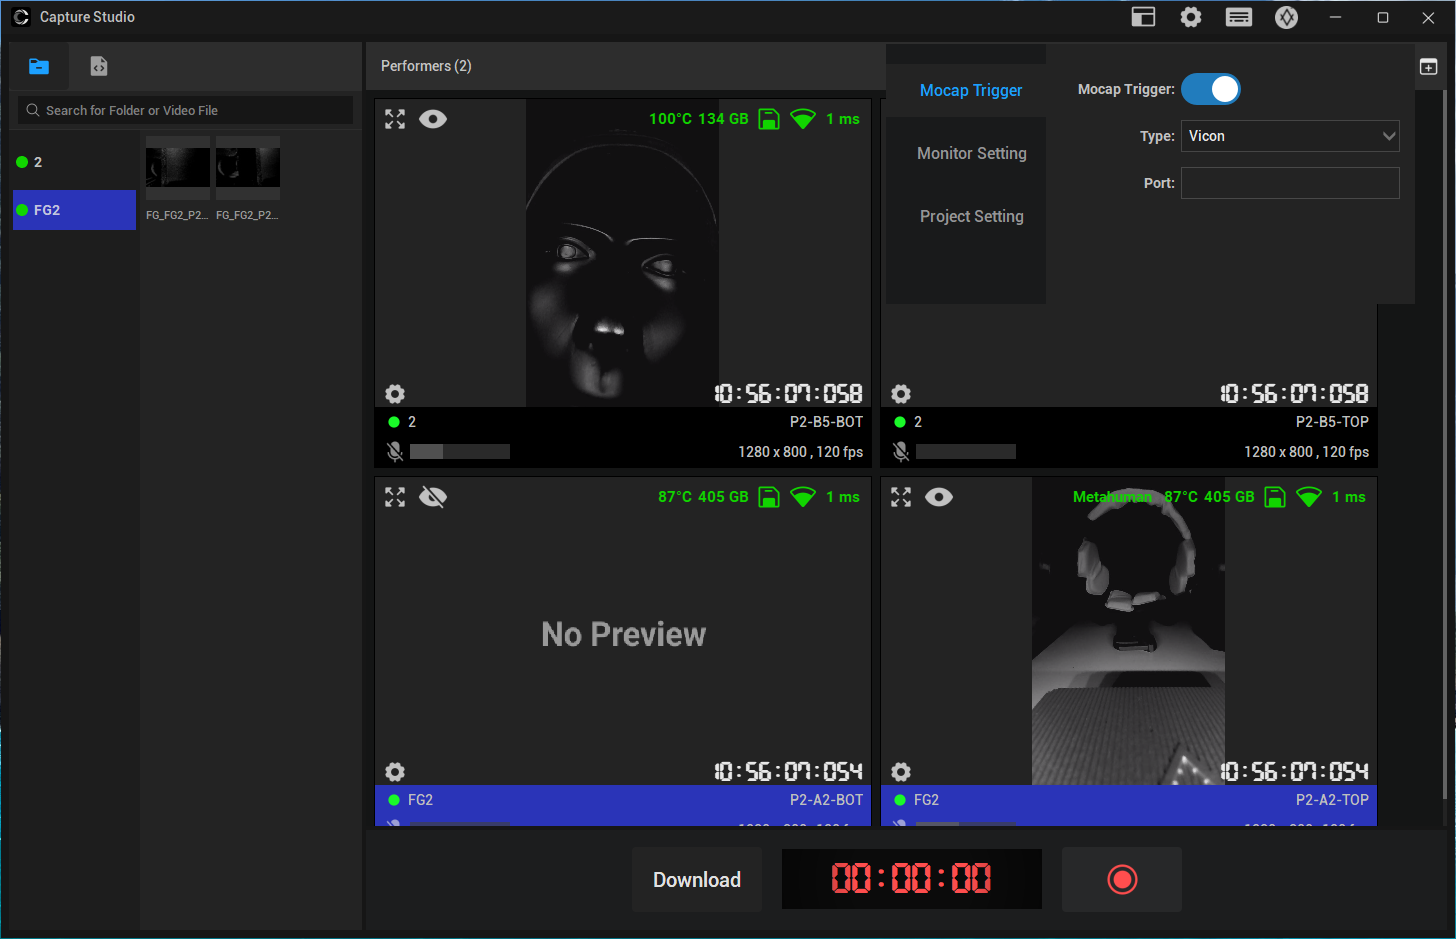Hide preview for P2-A2-TOP camera
This screenshot has height=939, width=1456.
(x=939, y=497)
